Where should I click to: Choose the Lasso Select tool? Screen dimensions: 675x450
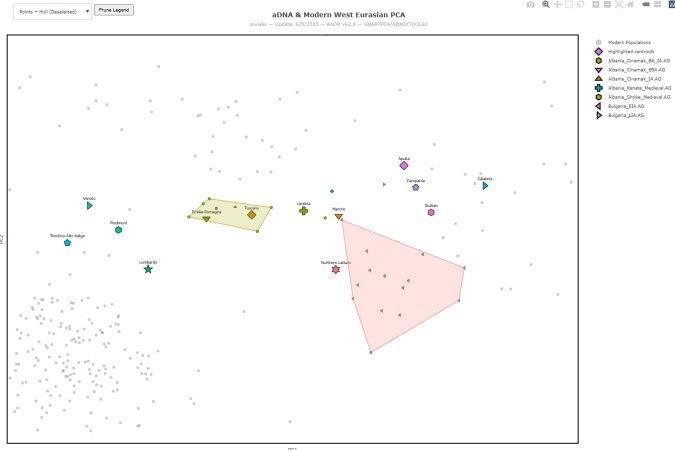pyautogui.click(x=580, y=4)
